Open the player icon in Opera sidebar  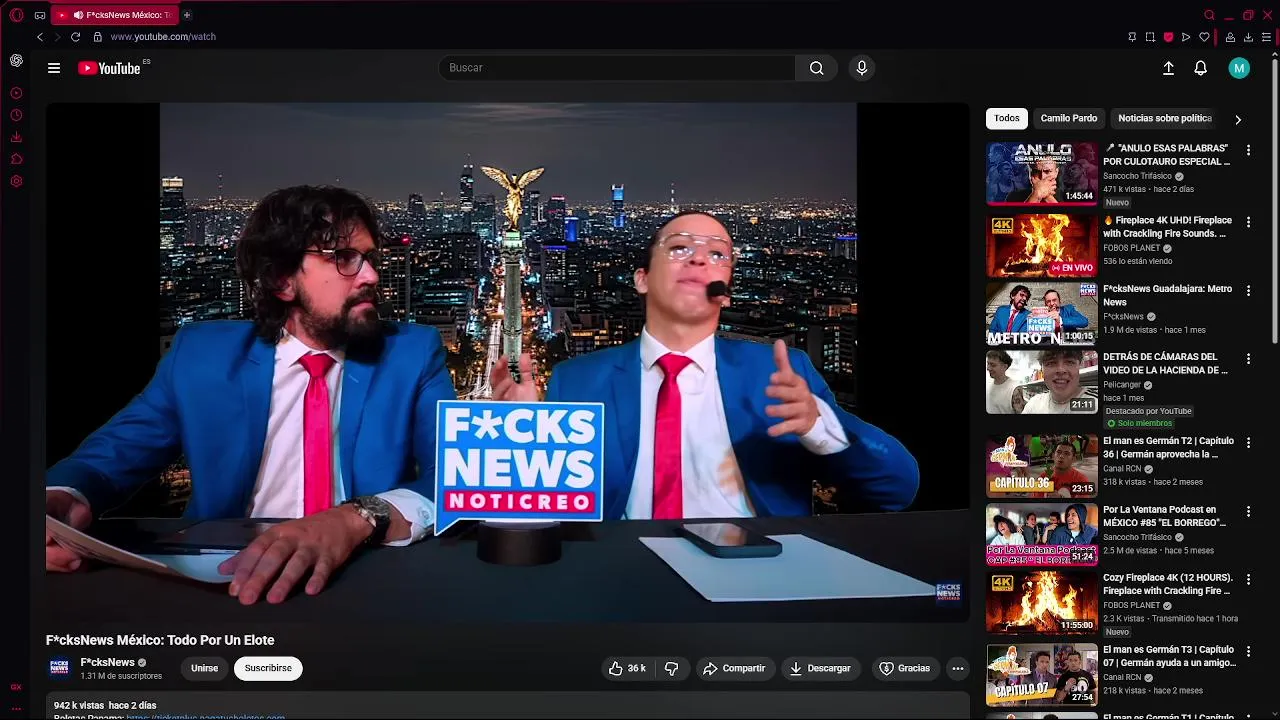click(16, 93)
